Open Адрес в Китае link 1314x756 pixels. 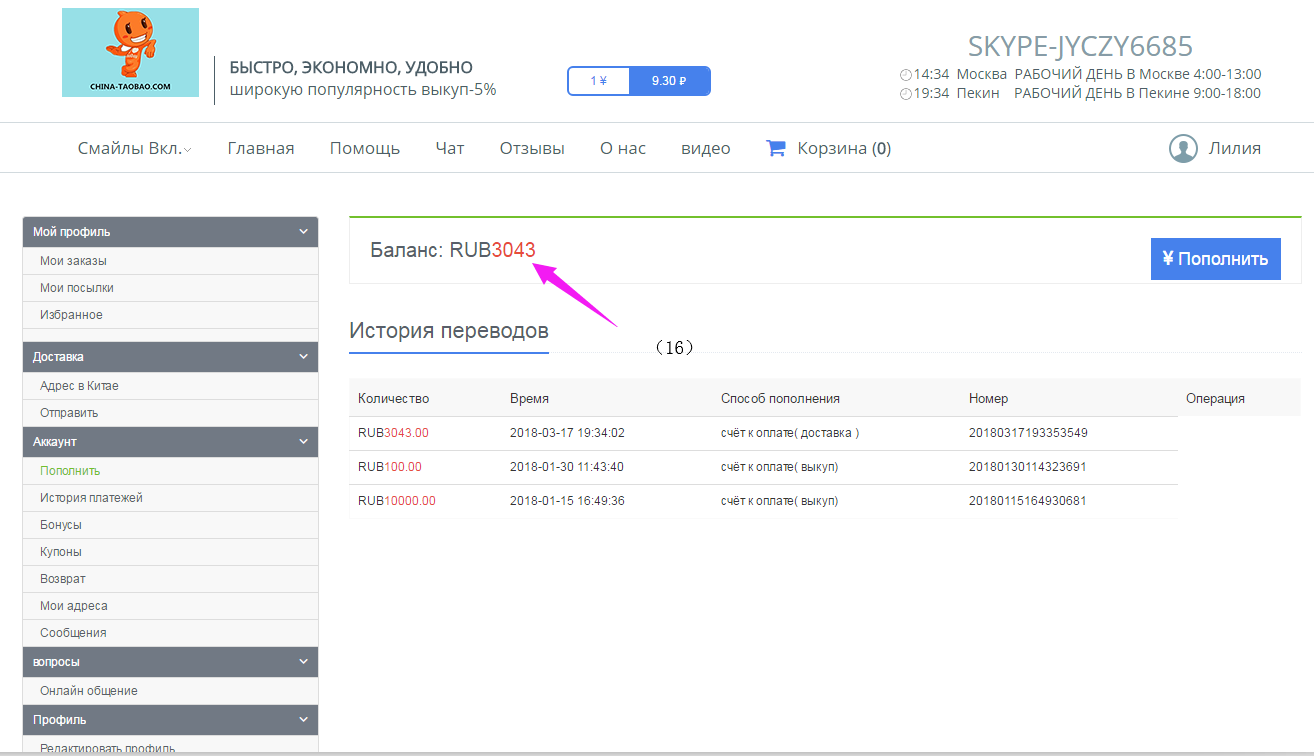[79, 386]
